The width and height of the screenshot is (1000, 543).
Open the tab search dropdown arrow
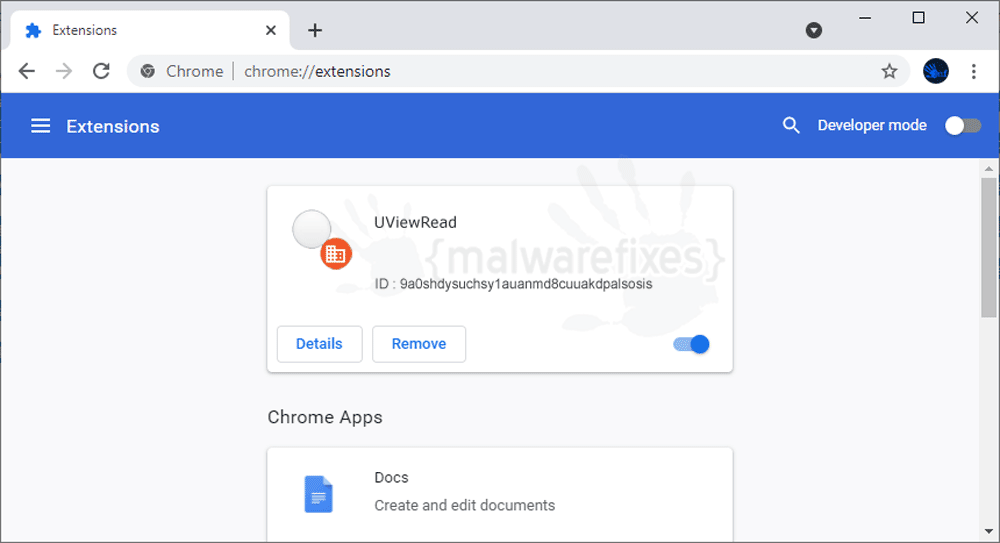(813, 30)
